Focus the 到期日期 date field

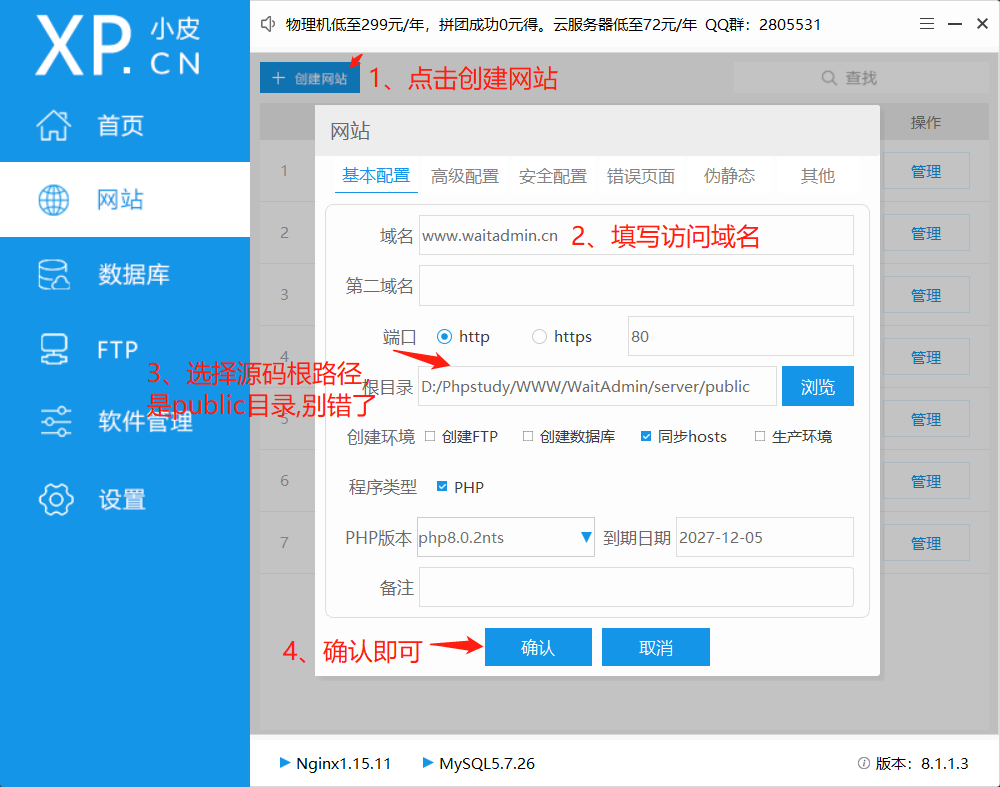pos(765,537)
